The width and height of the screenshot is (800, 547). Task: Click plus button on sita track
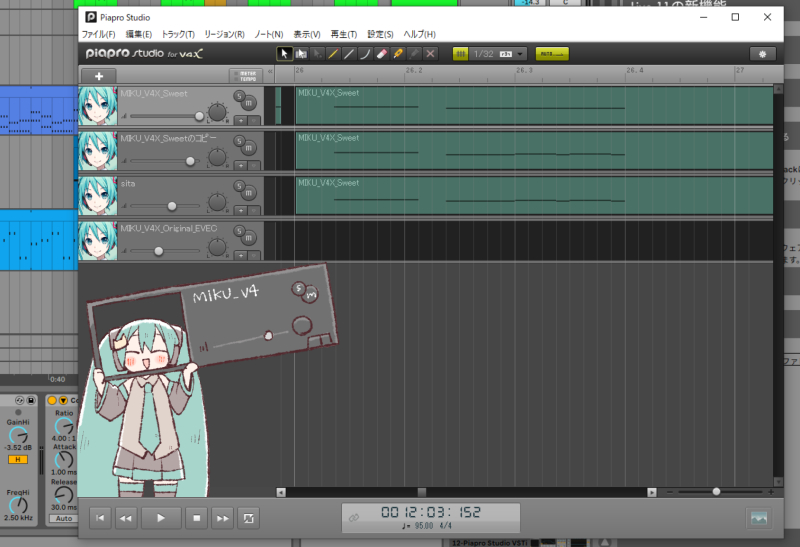coord(241,210)
